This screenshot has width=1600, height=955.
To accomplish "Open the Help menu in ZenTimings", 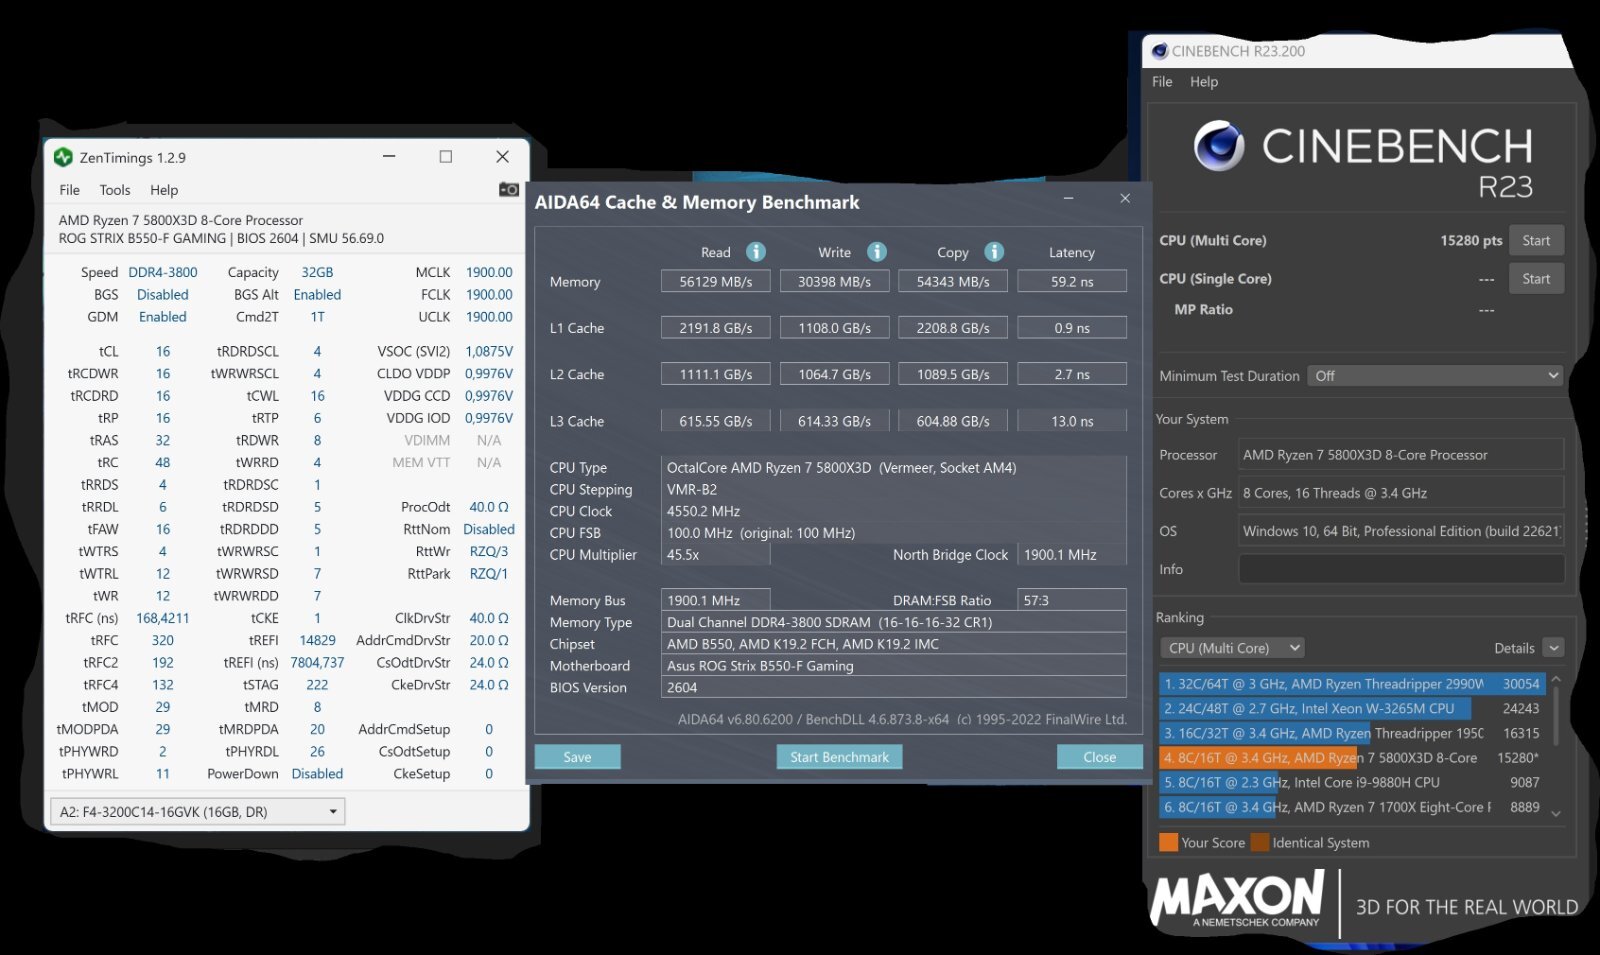I will pyautogui.click(x=164, y=190).
